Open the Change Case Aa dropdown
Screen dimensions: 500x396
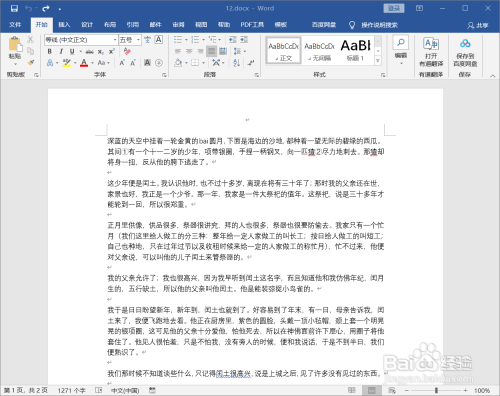pos(104,62)
